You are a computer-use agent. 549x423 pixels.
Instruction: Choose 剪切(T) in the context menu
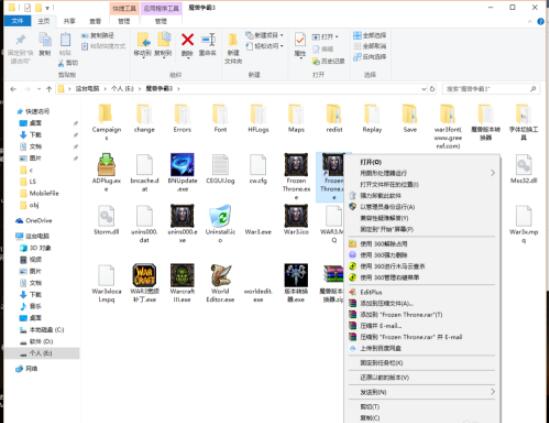tap(422, 407)
